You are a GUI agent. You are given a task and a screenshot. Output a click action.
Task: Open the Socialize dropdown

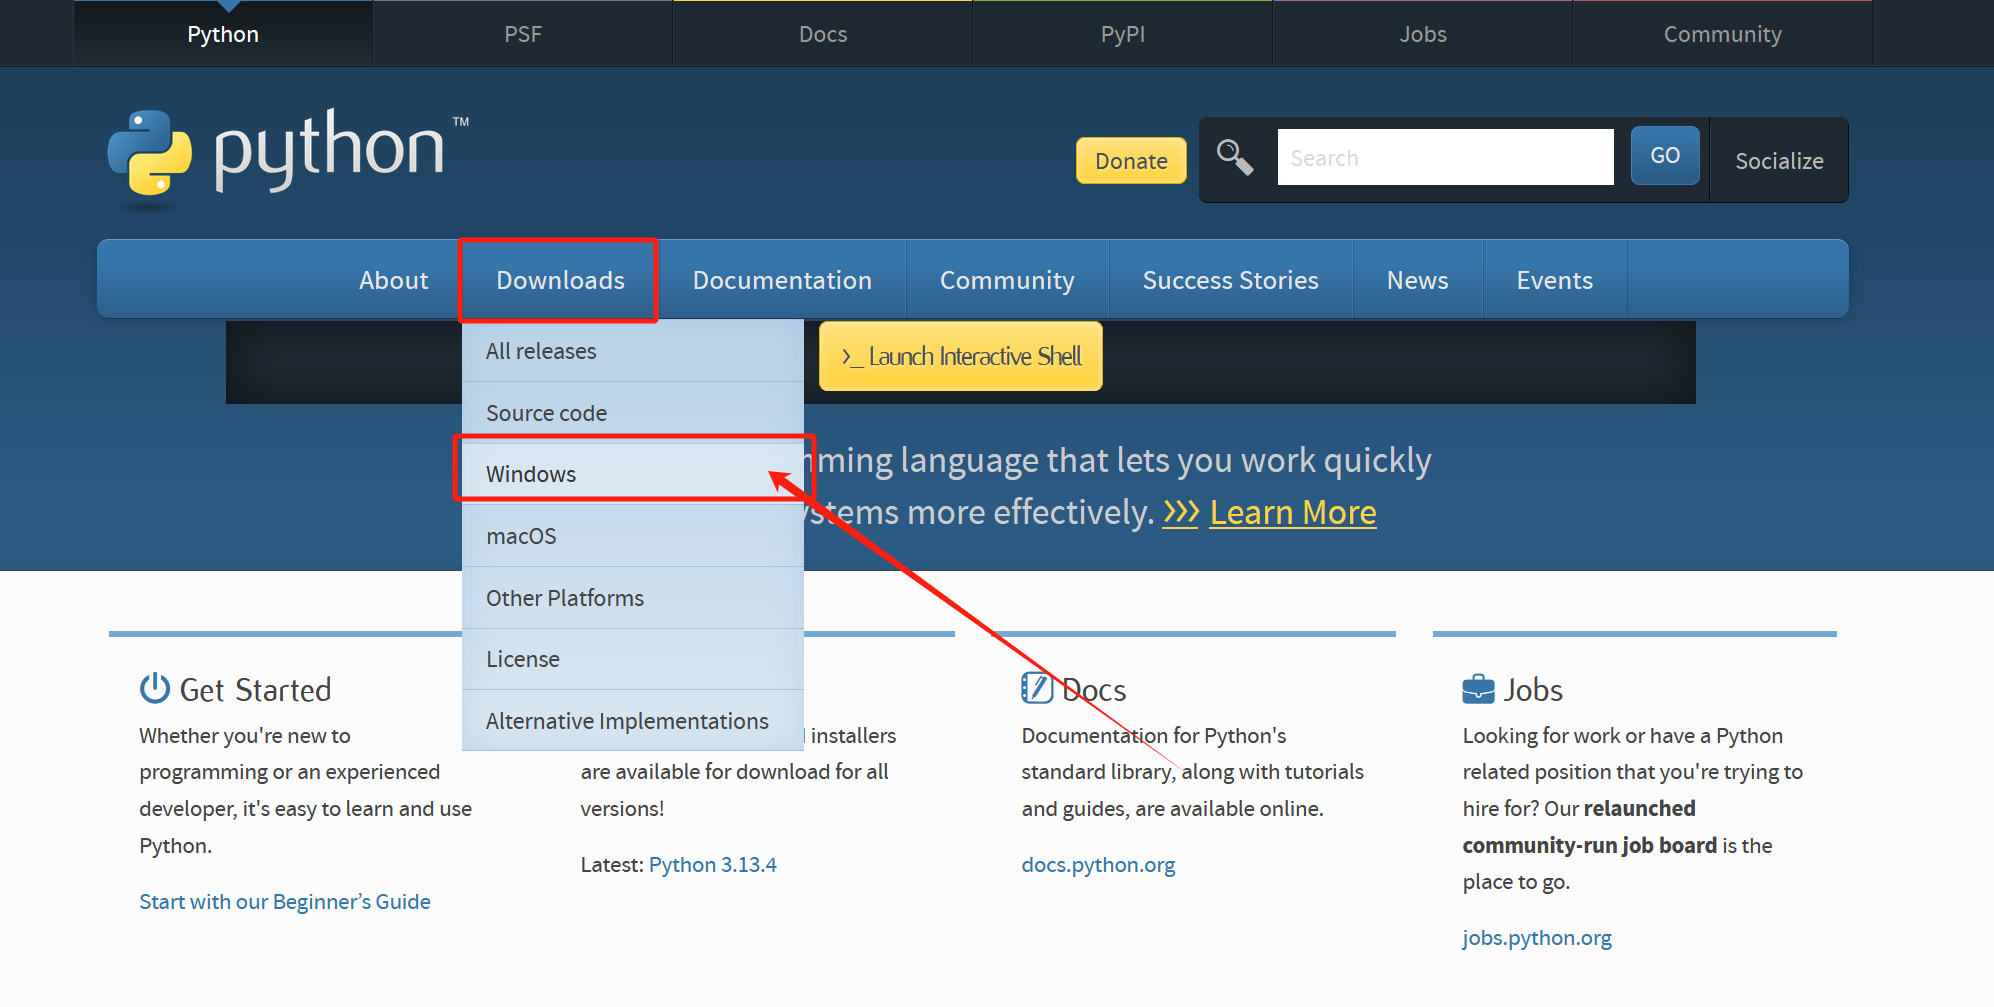[x=1778, y=161]
